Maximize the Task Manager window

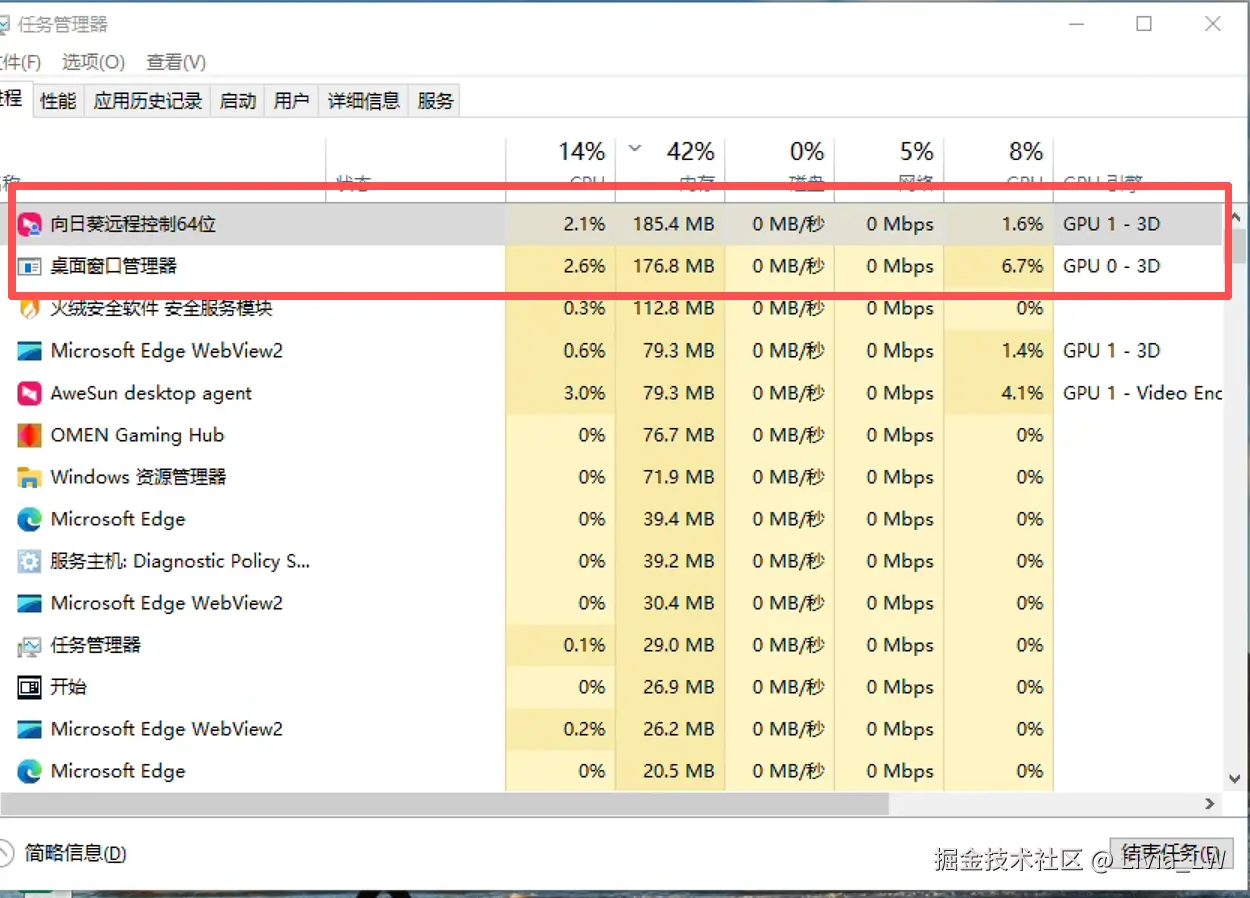click(x=1144, y=24)
